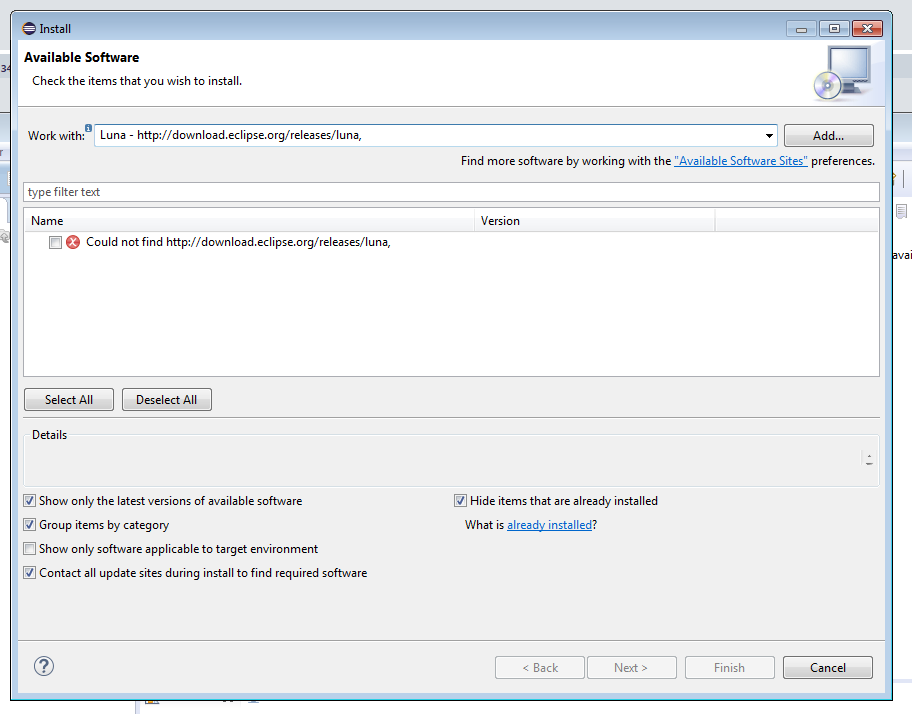
Task: Click the Name column header
Action: (249, 221)
